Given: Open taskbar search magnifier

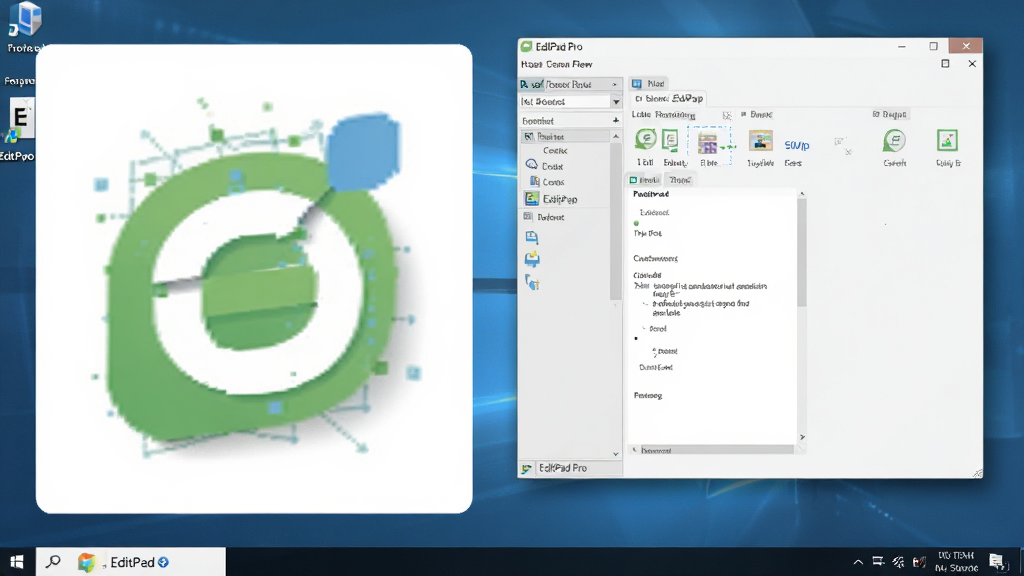Looking at the screenshot, I should 53,561.
